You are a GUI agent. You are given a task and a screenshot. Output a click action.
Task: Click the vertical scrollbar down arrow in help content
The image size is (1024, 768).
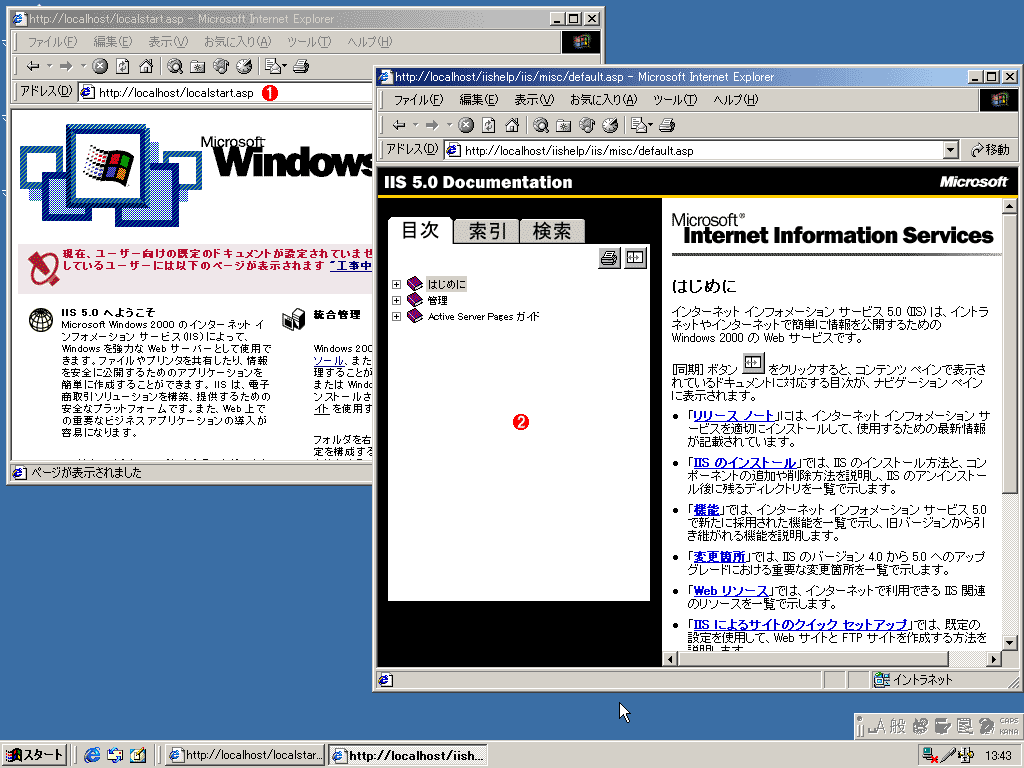1009,642
